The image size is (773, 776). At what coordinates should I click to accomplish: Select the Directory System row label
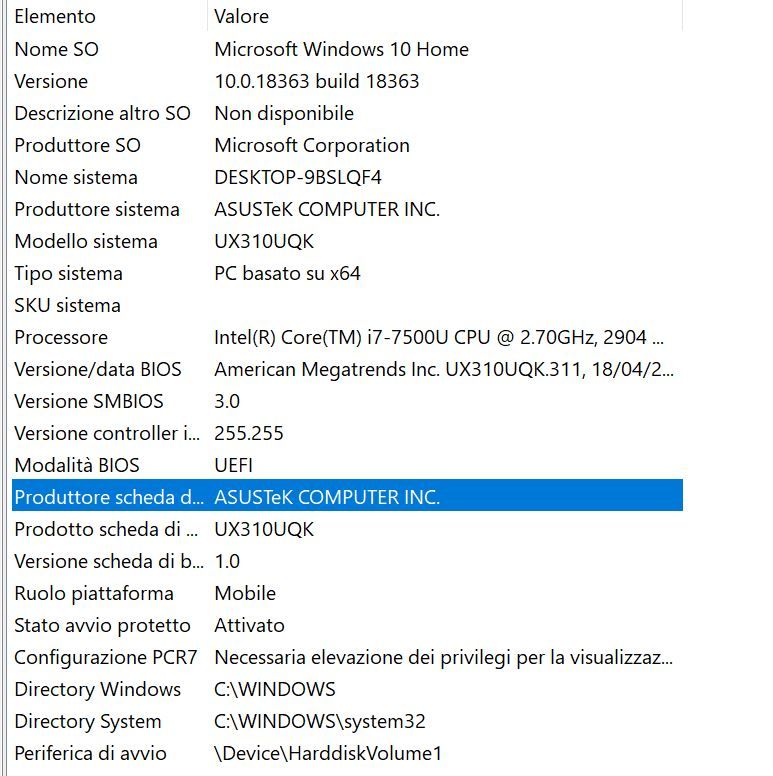tap(88, 722)
